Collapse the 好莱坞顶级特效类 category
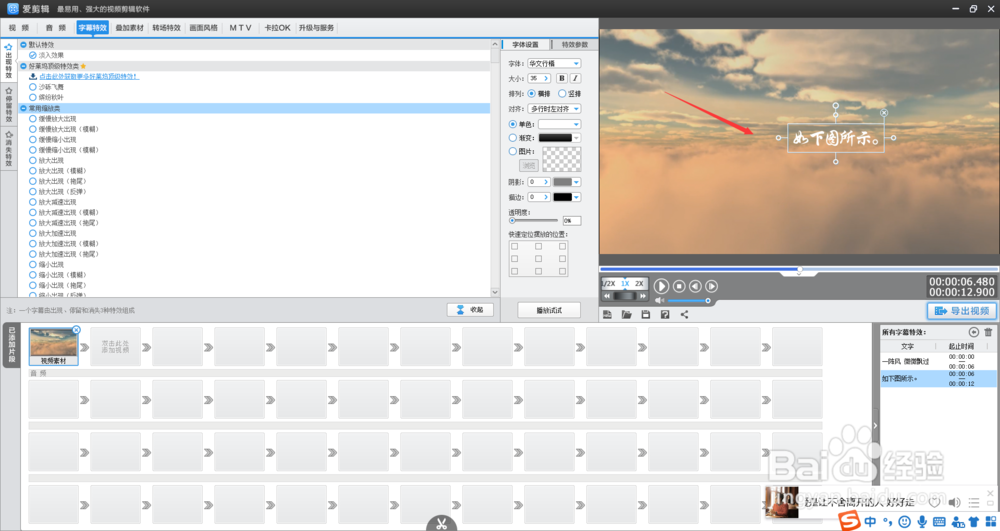The height and width of the screenshot is (531, 1000). tap(24, 66)
